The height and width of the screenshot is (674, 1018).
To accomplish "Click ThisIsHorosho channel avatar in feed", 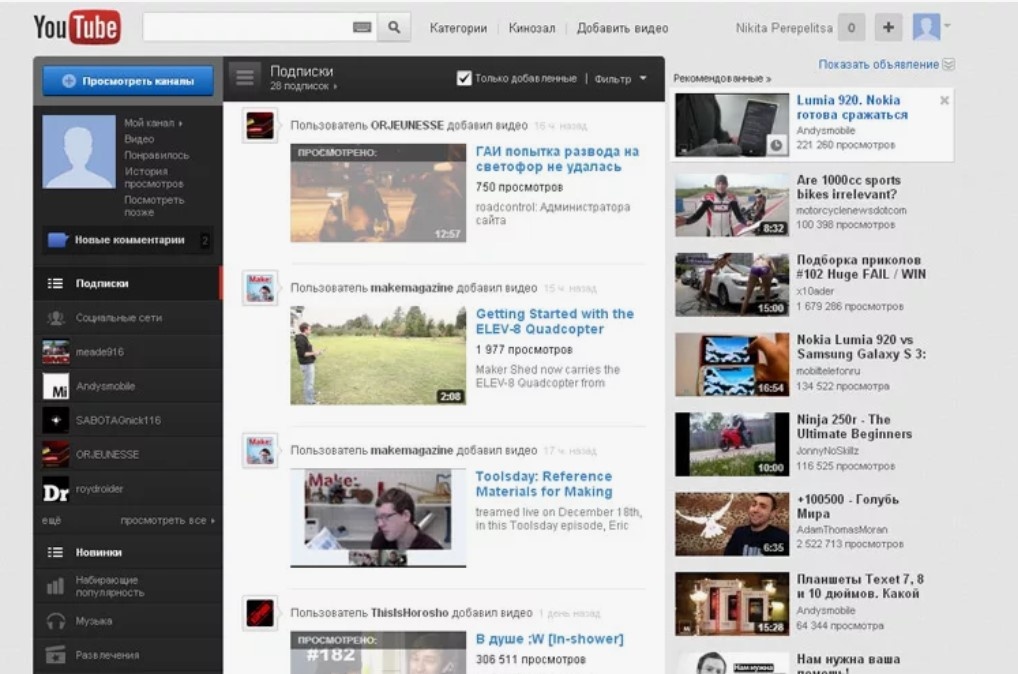I will pyautogui.click(x=260, y=612).
